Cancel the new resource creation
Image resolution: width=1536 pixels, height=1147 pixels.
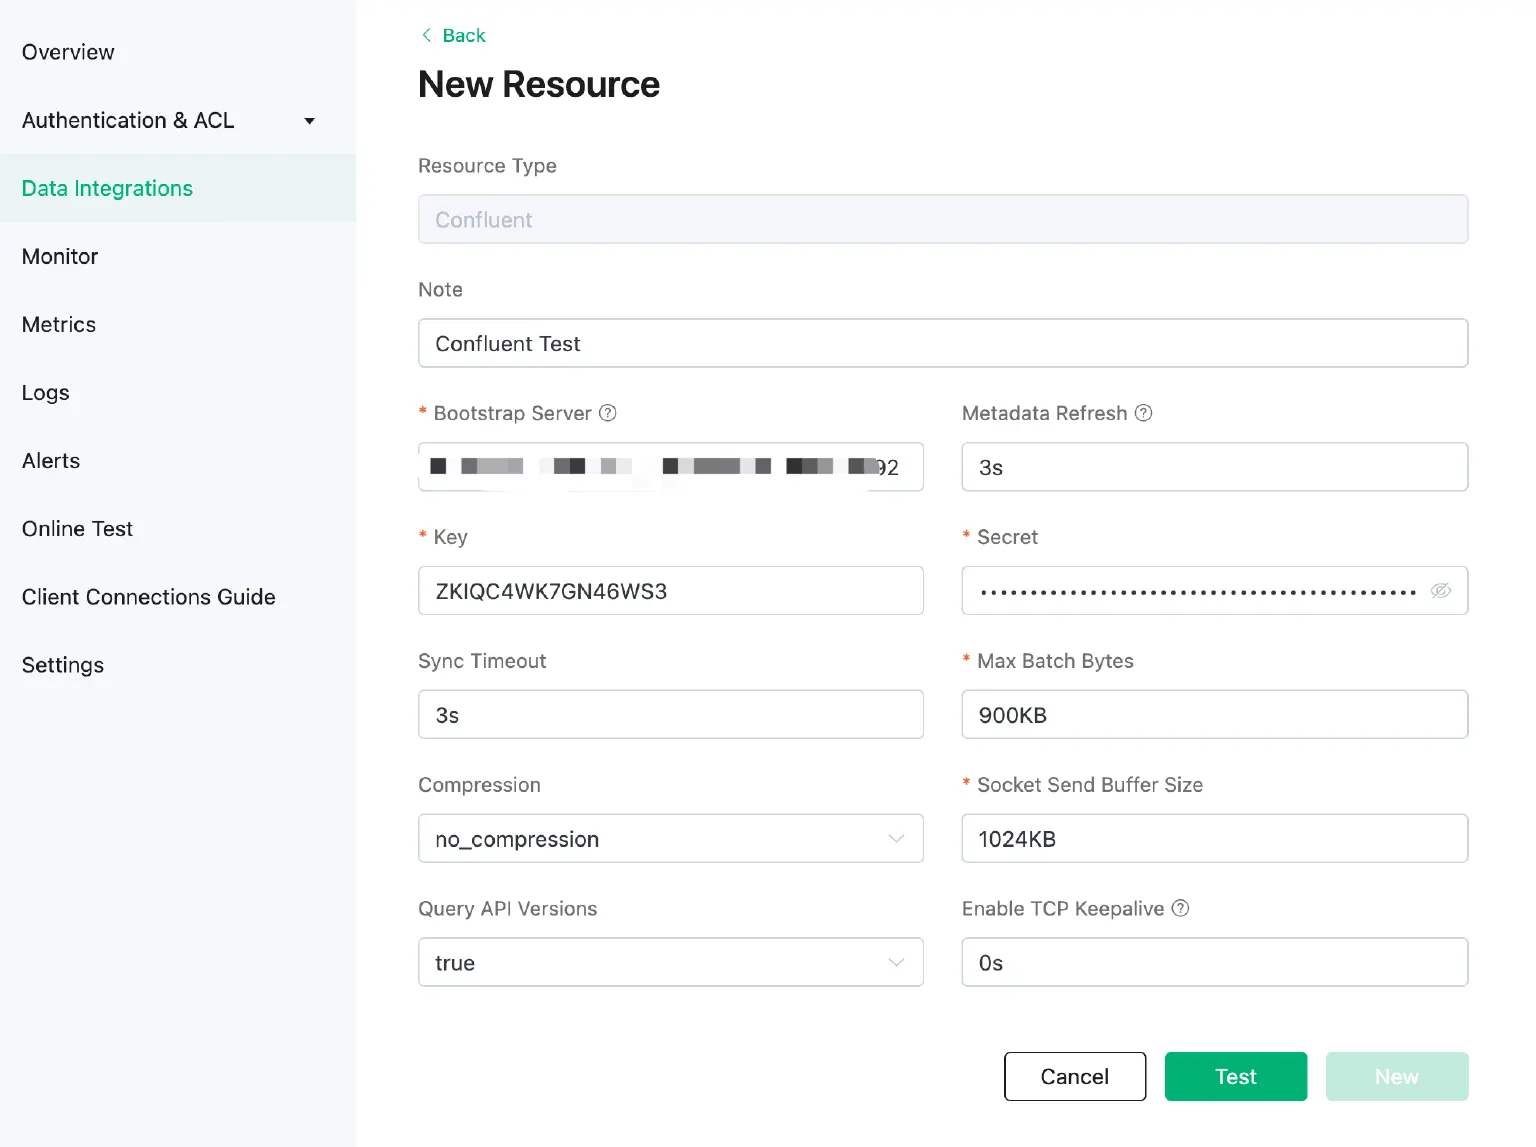pyautogui.click(x=1074, y=1076)
